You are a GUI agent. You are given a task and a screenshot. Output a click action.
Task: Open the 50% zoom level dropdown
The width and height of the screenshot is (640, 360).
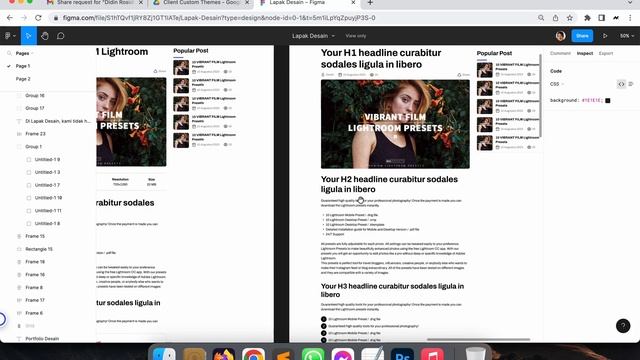coord(627,36)
